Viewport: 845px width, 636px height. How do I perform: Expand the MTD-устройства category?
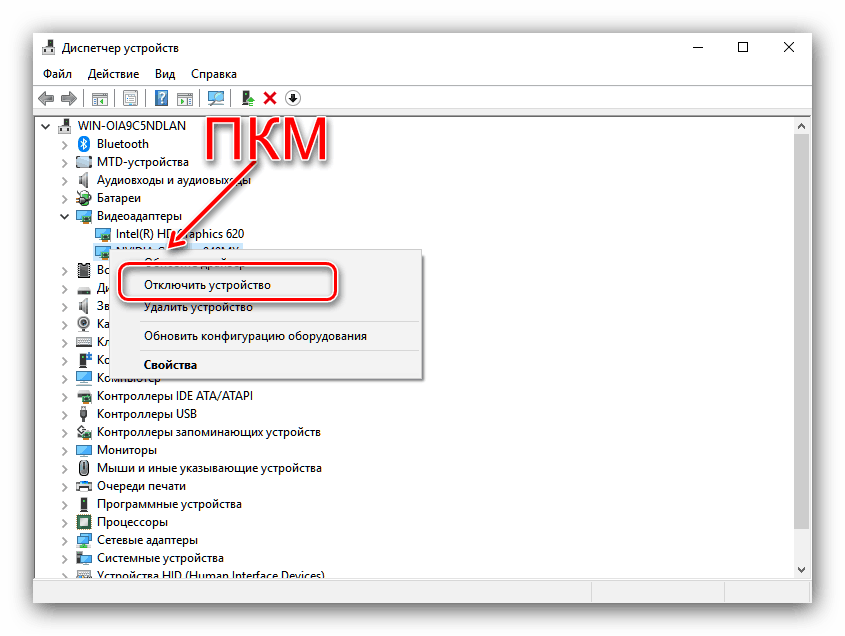pos(65,163)
